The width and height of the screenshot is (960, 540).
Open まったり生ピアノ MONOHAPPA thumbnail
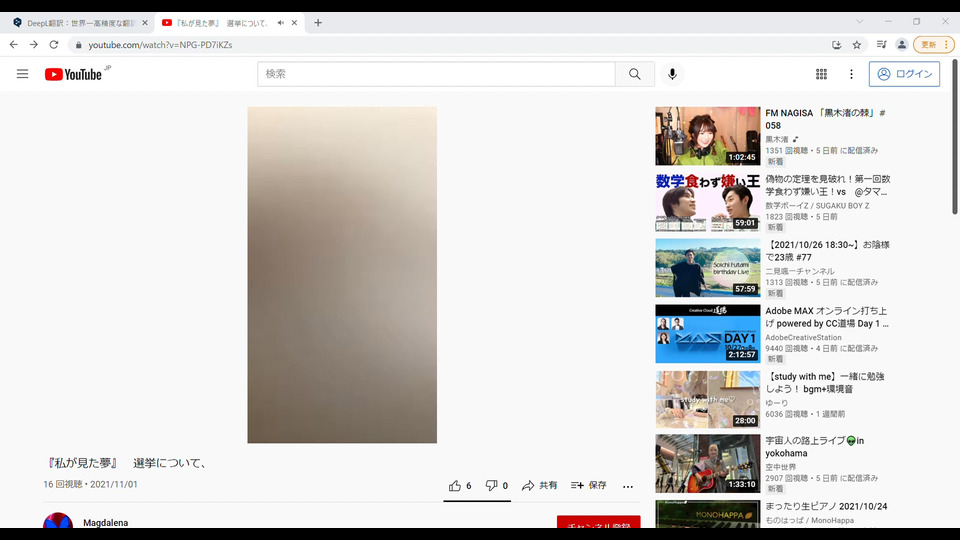click(x=708, y=514)
